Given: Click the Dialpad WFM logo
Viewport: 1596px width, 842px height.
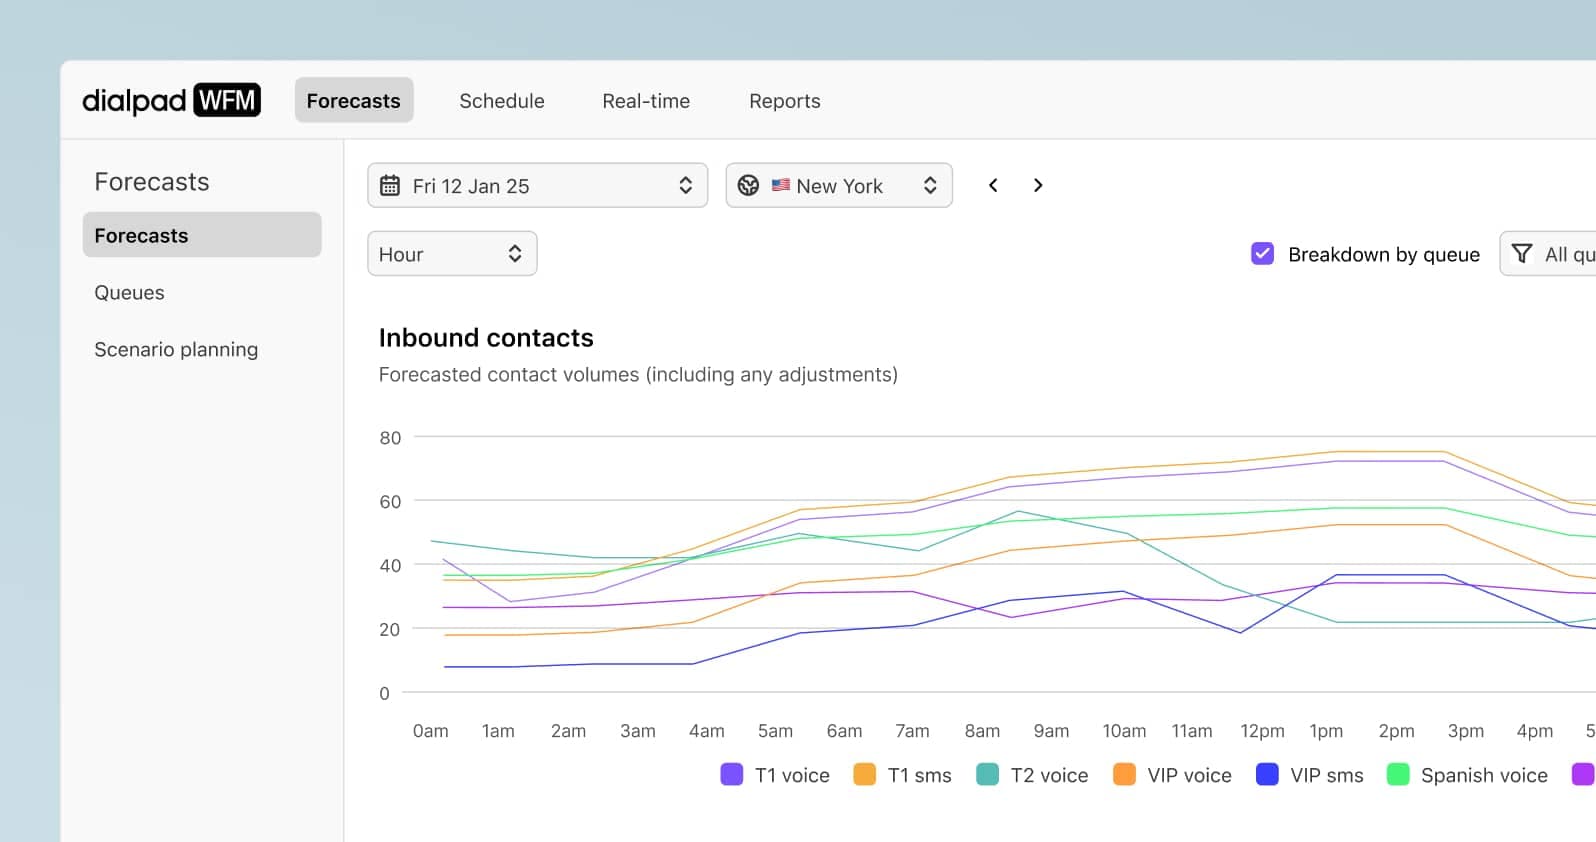Looking at the screenshot, I should [x=171, y=100].
